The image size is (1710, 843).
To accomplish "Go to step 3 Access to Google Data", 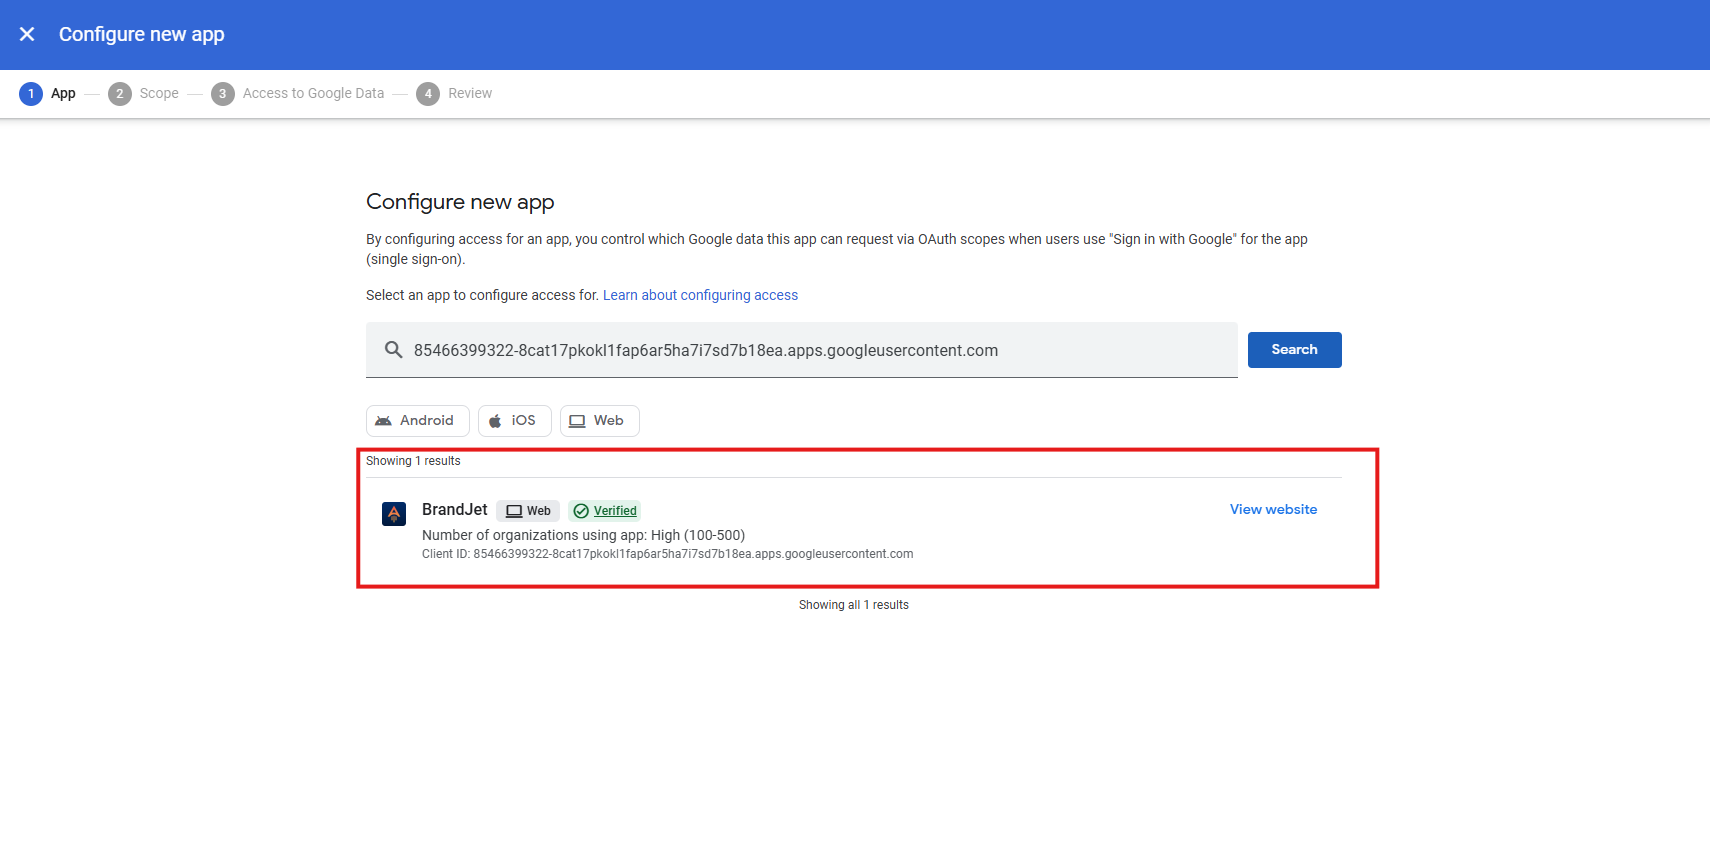I will 297,93.
